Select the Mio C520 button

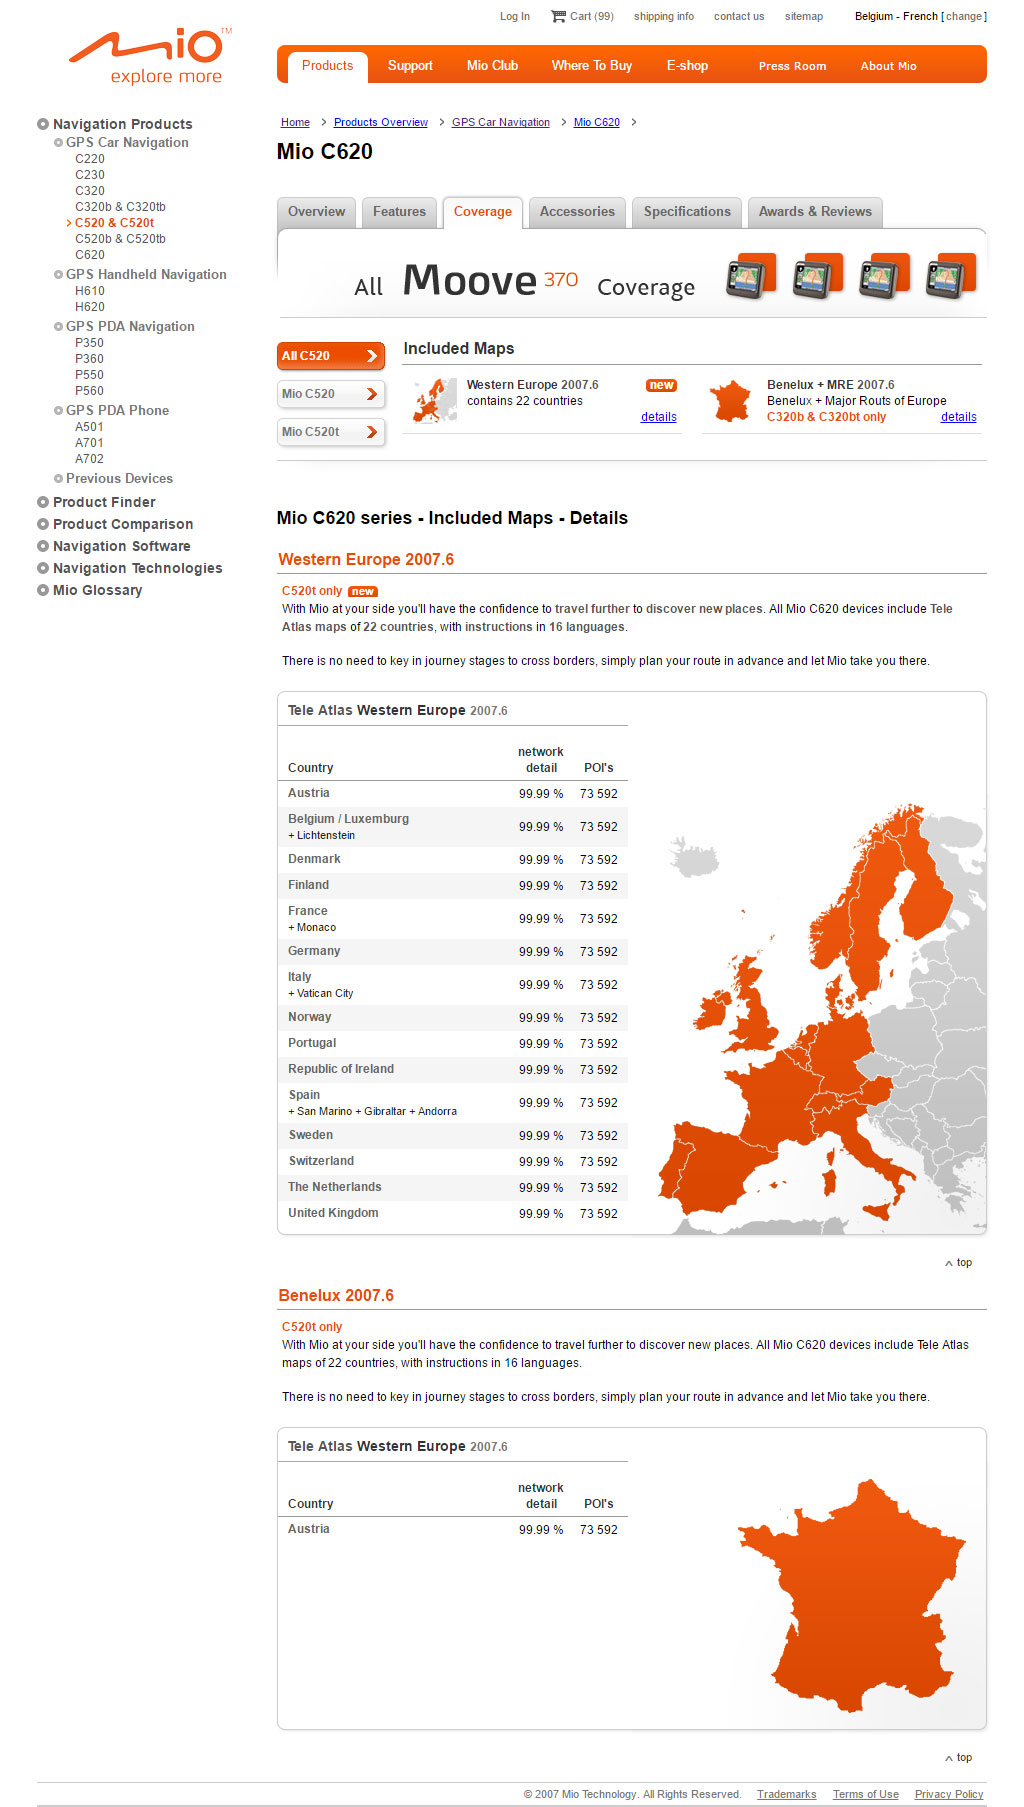pos(331,394)
